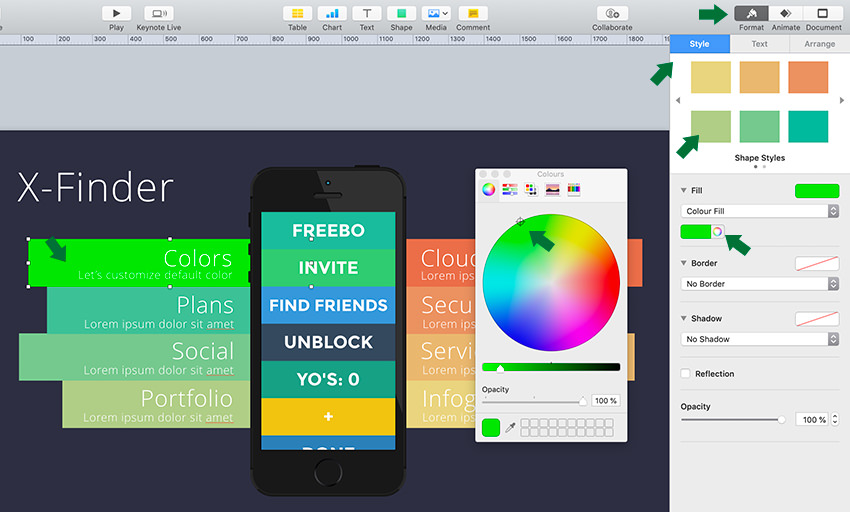Click FREEBO on the phone mockup
The width and height of the screenshot is (850, 512).
pyautogui.click(x=329, y=231)
